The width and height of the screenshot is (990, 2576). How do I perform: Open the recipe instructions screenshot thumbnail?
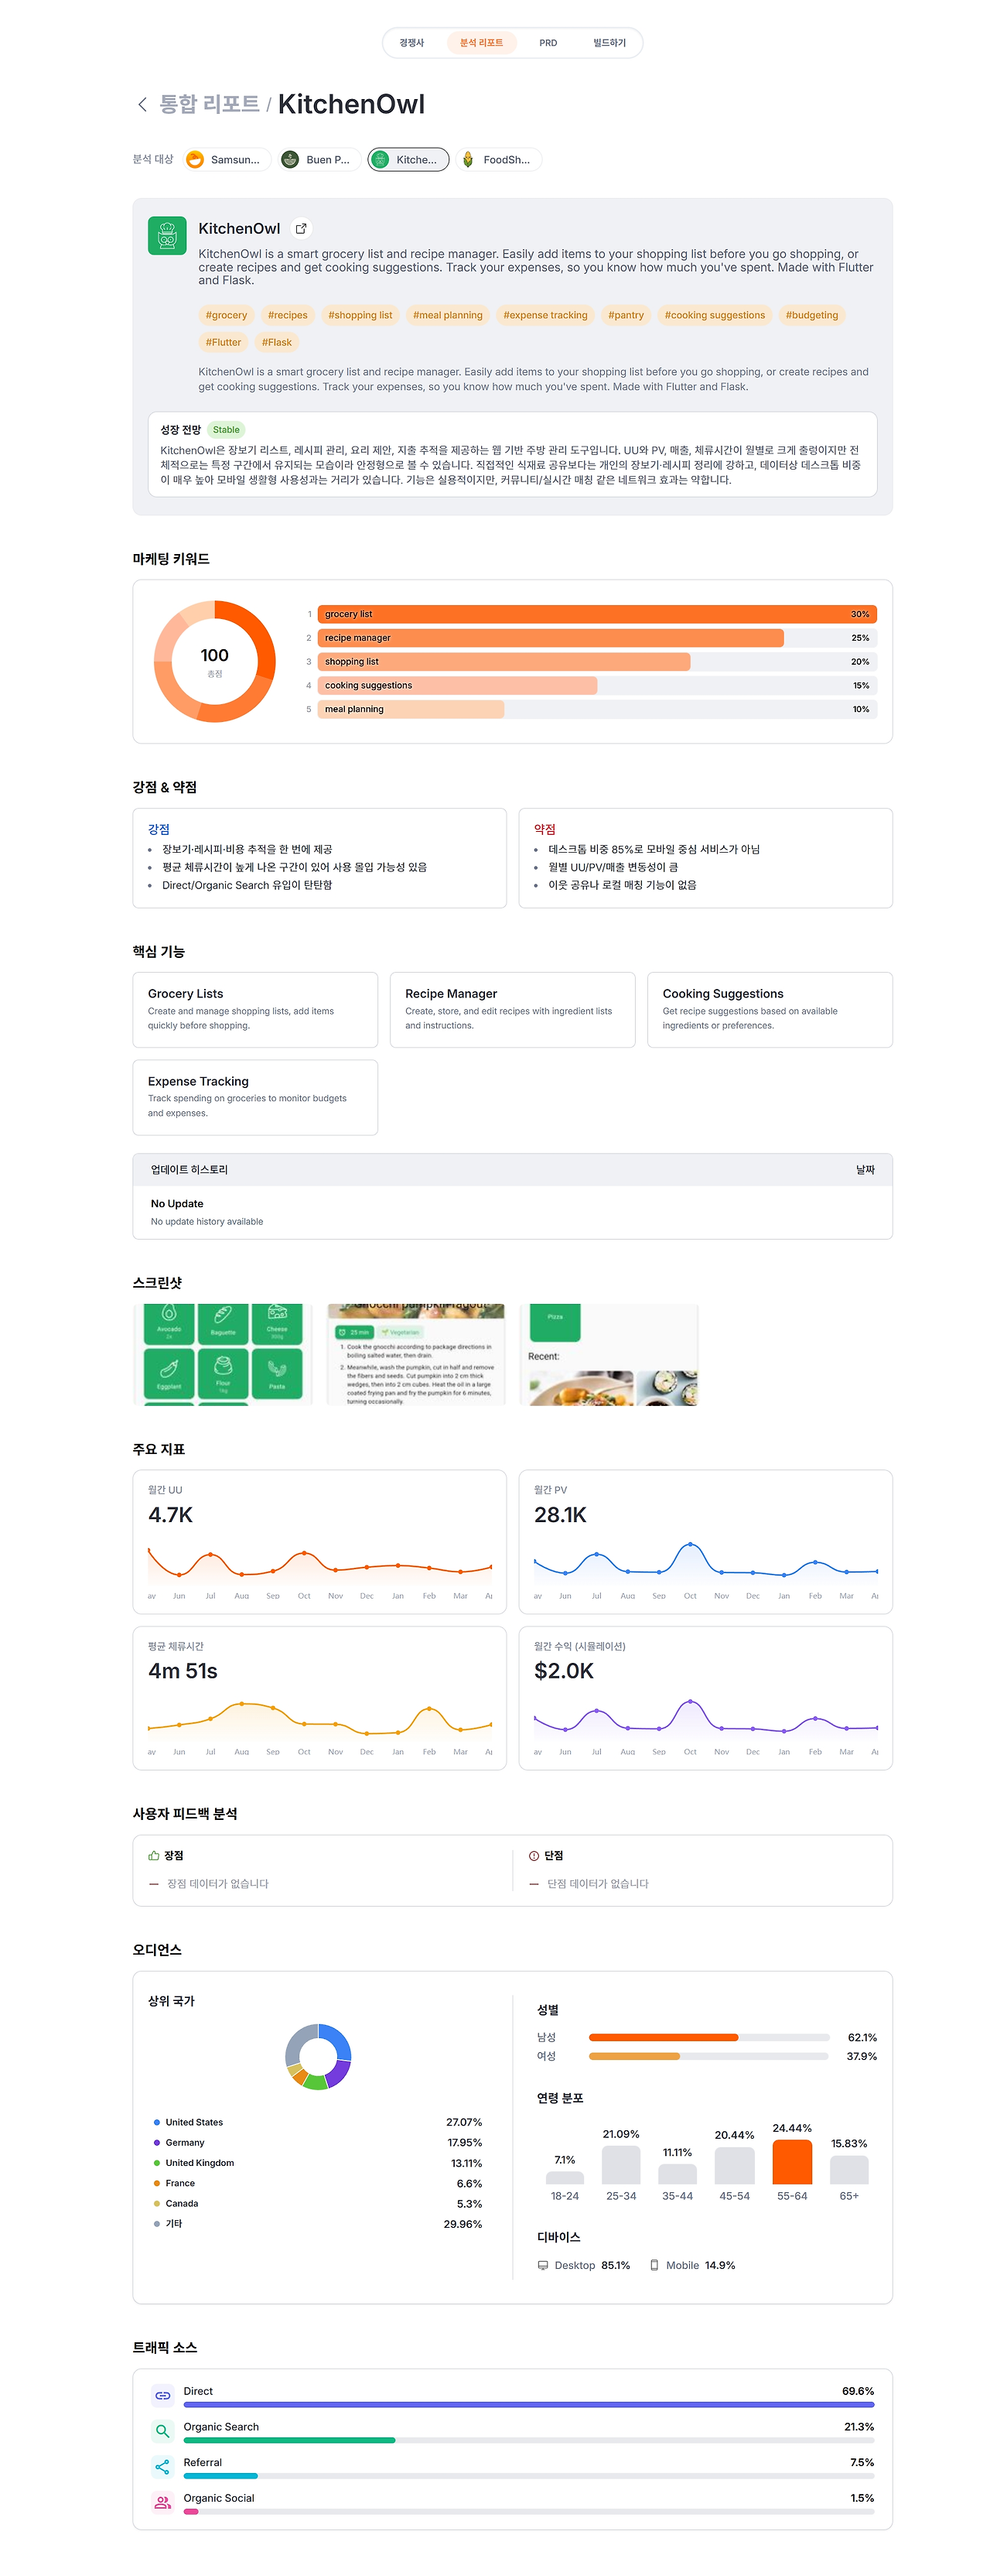pos(416,1354)
